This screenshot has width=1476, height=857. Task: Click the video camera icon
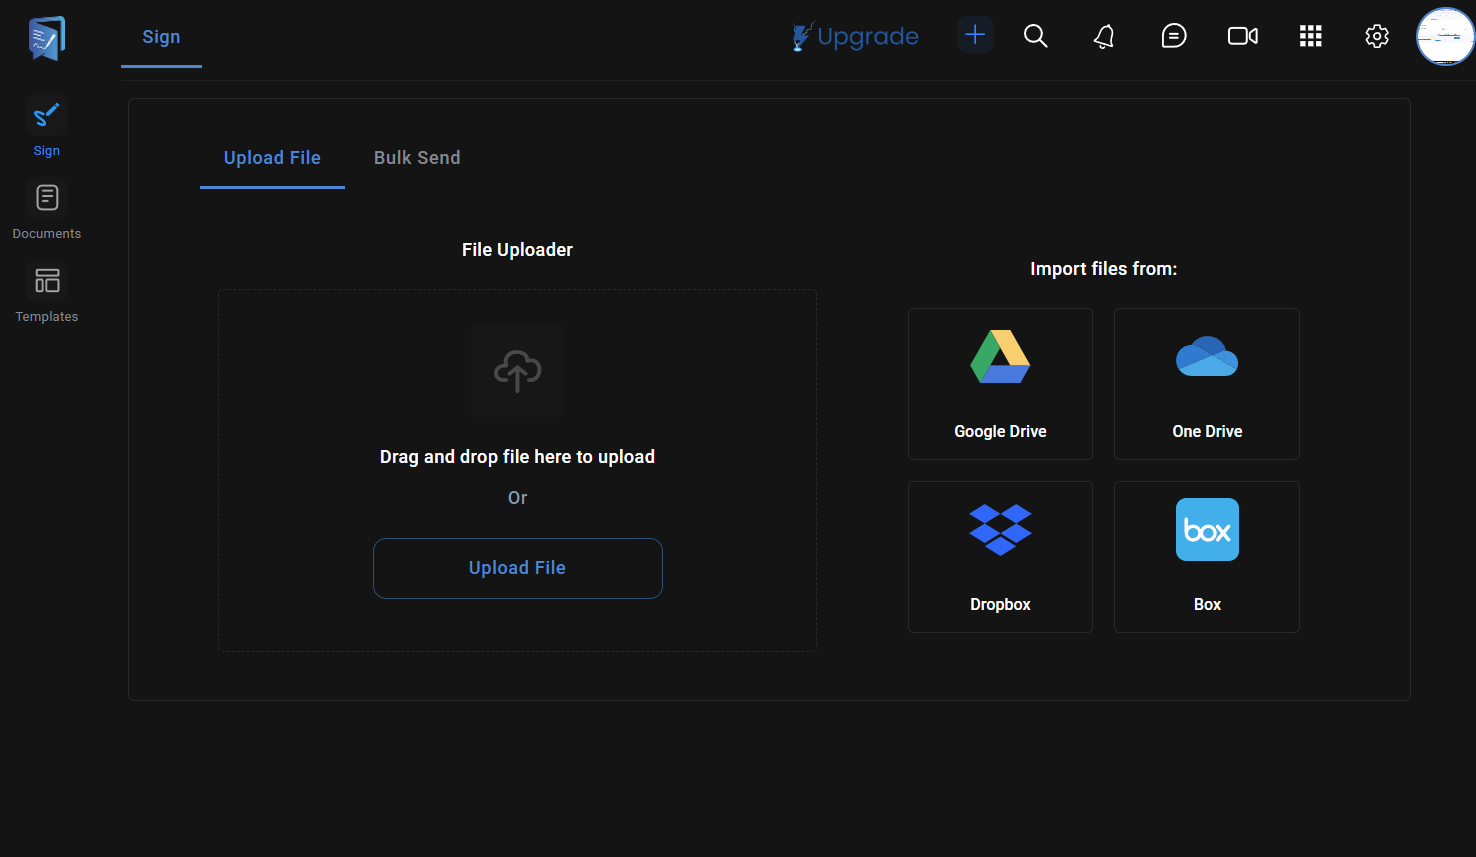click(1242, 36)
